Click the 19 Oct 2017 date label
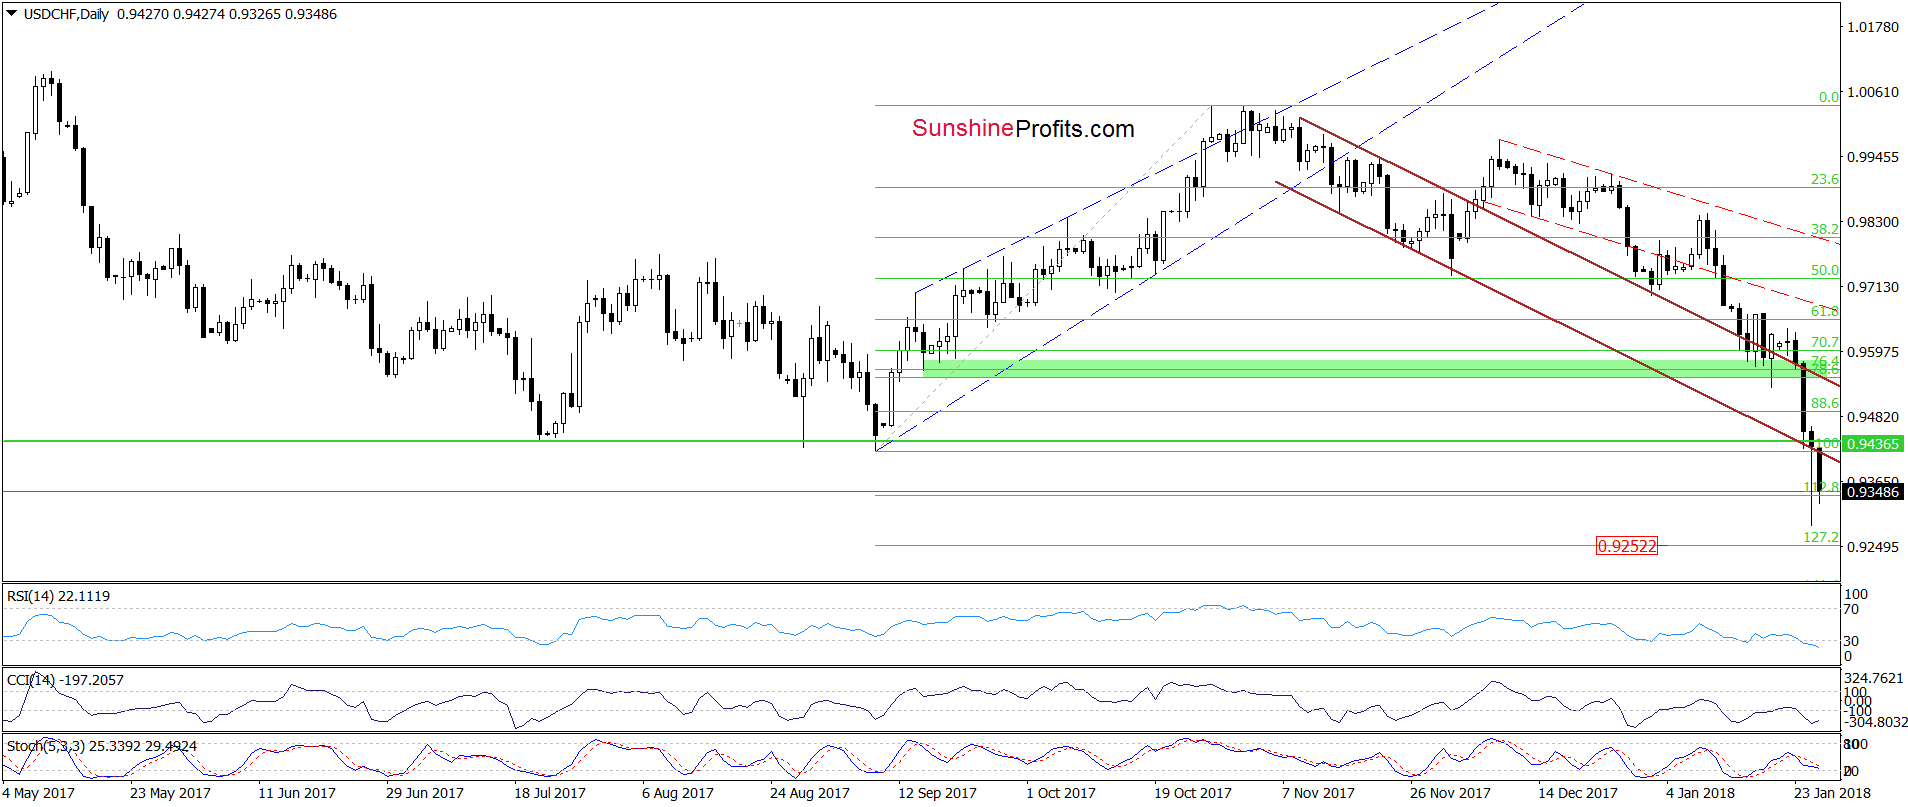Image resolution: width=1908 pixels, height=807 pixels. pos(1193,793)
